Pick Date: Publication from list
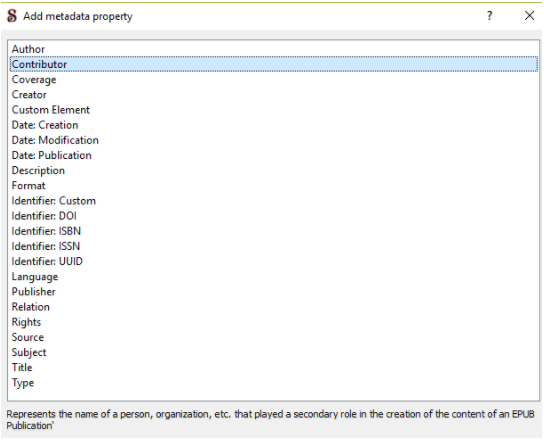Screen dimensions: 544x441 pos(274,155)
